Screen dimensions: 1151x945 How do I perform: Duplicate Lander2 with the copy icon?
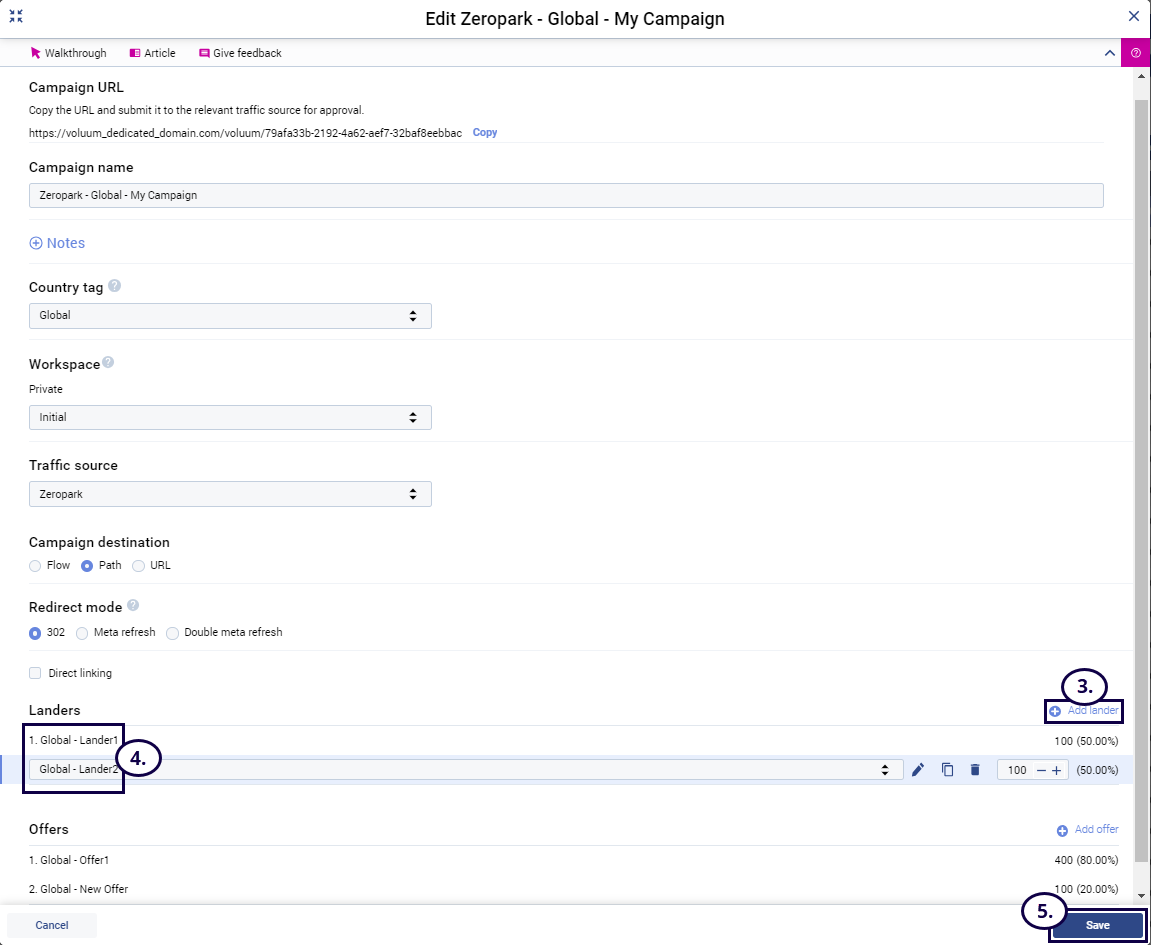(947, 770)
